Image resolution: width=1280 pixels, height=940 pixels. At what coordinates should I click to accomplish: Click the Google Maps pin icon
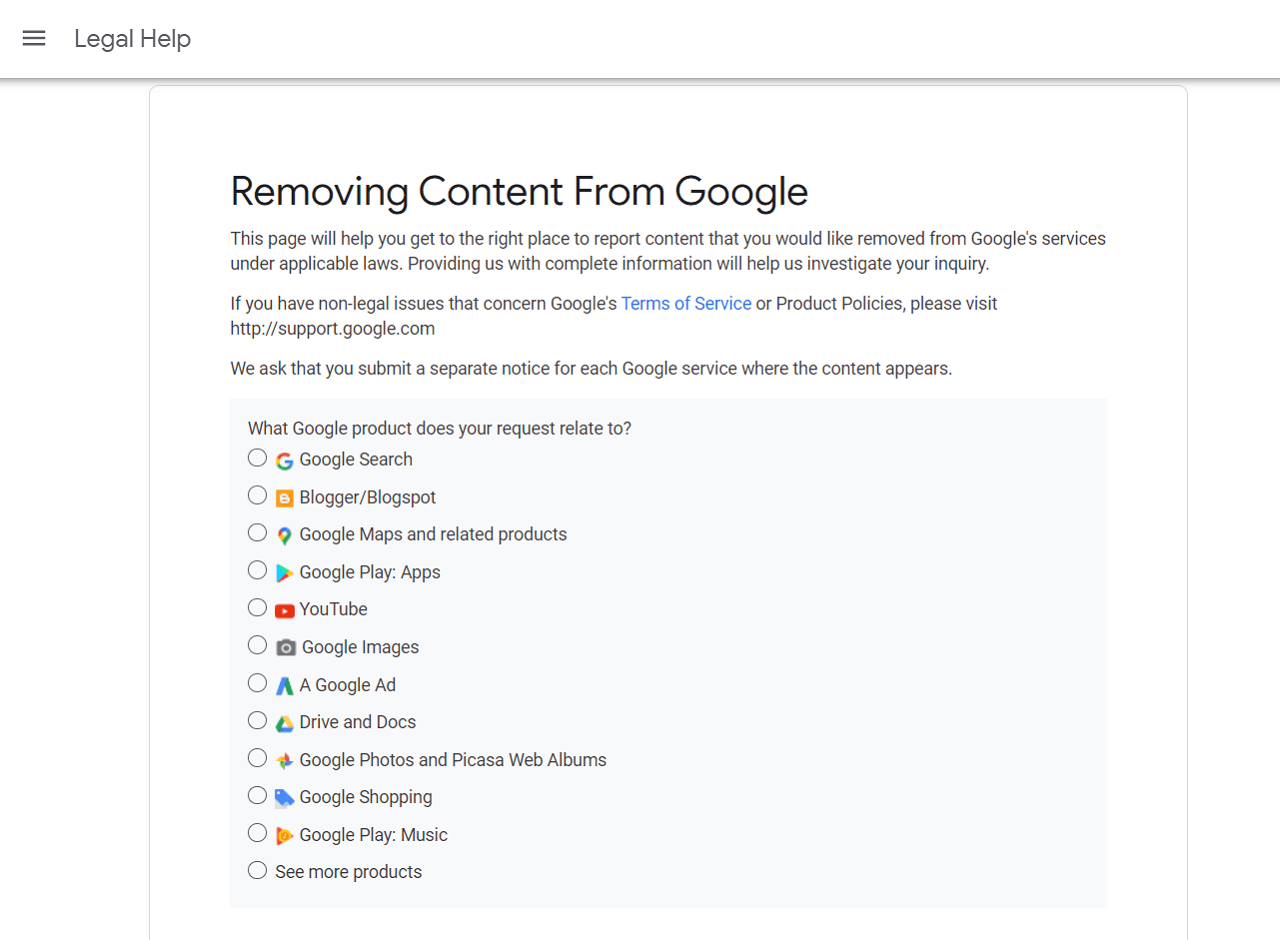coord(285,536)
